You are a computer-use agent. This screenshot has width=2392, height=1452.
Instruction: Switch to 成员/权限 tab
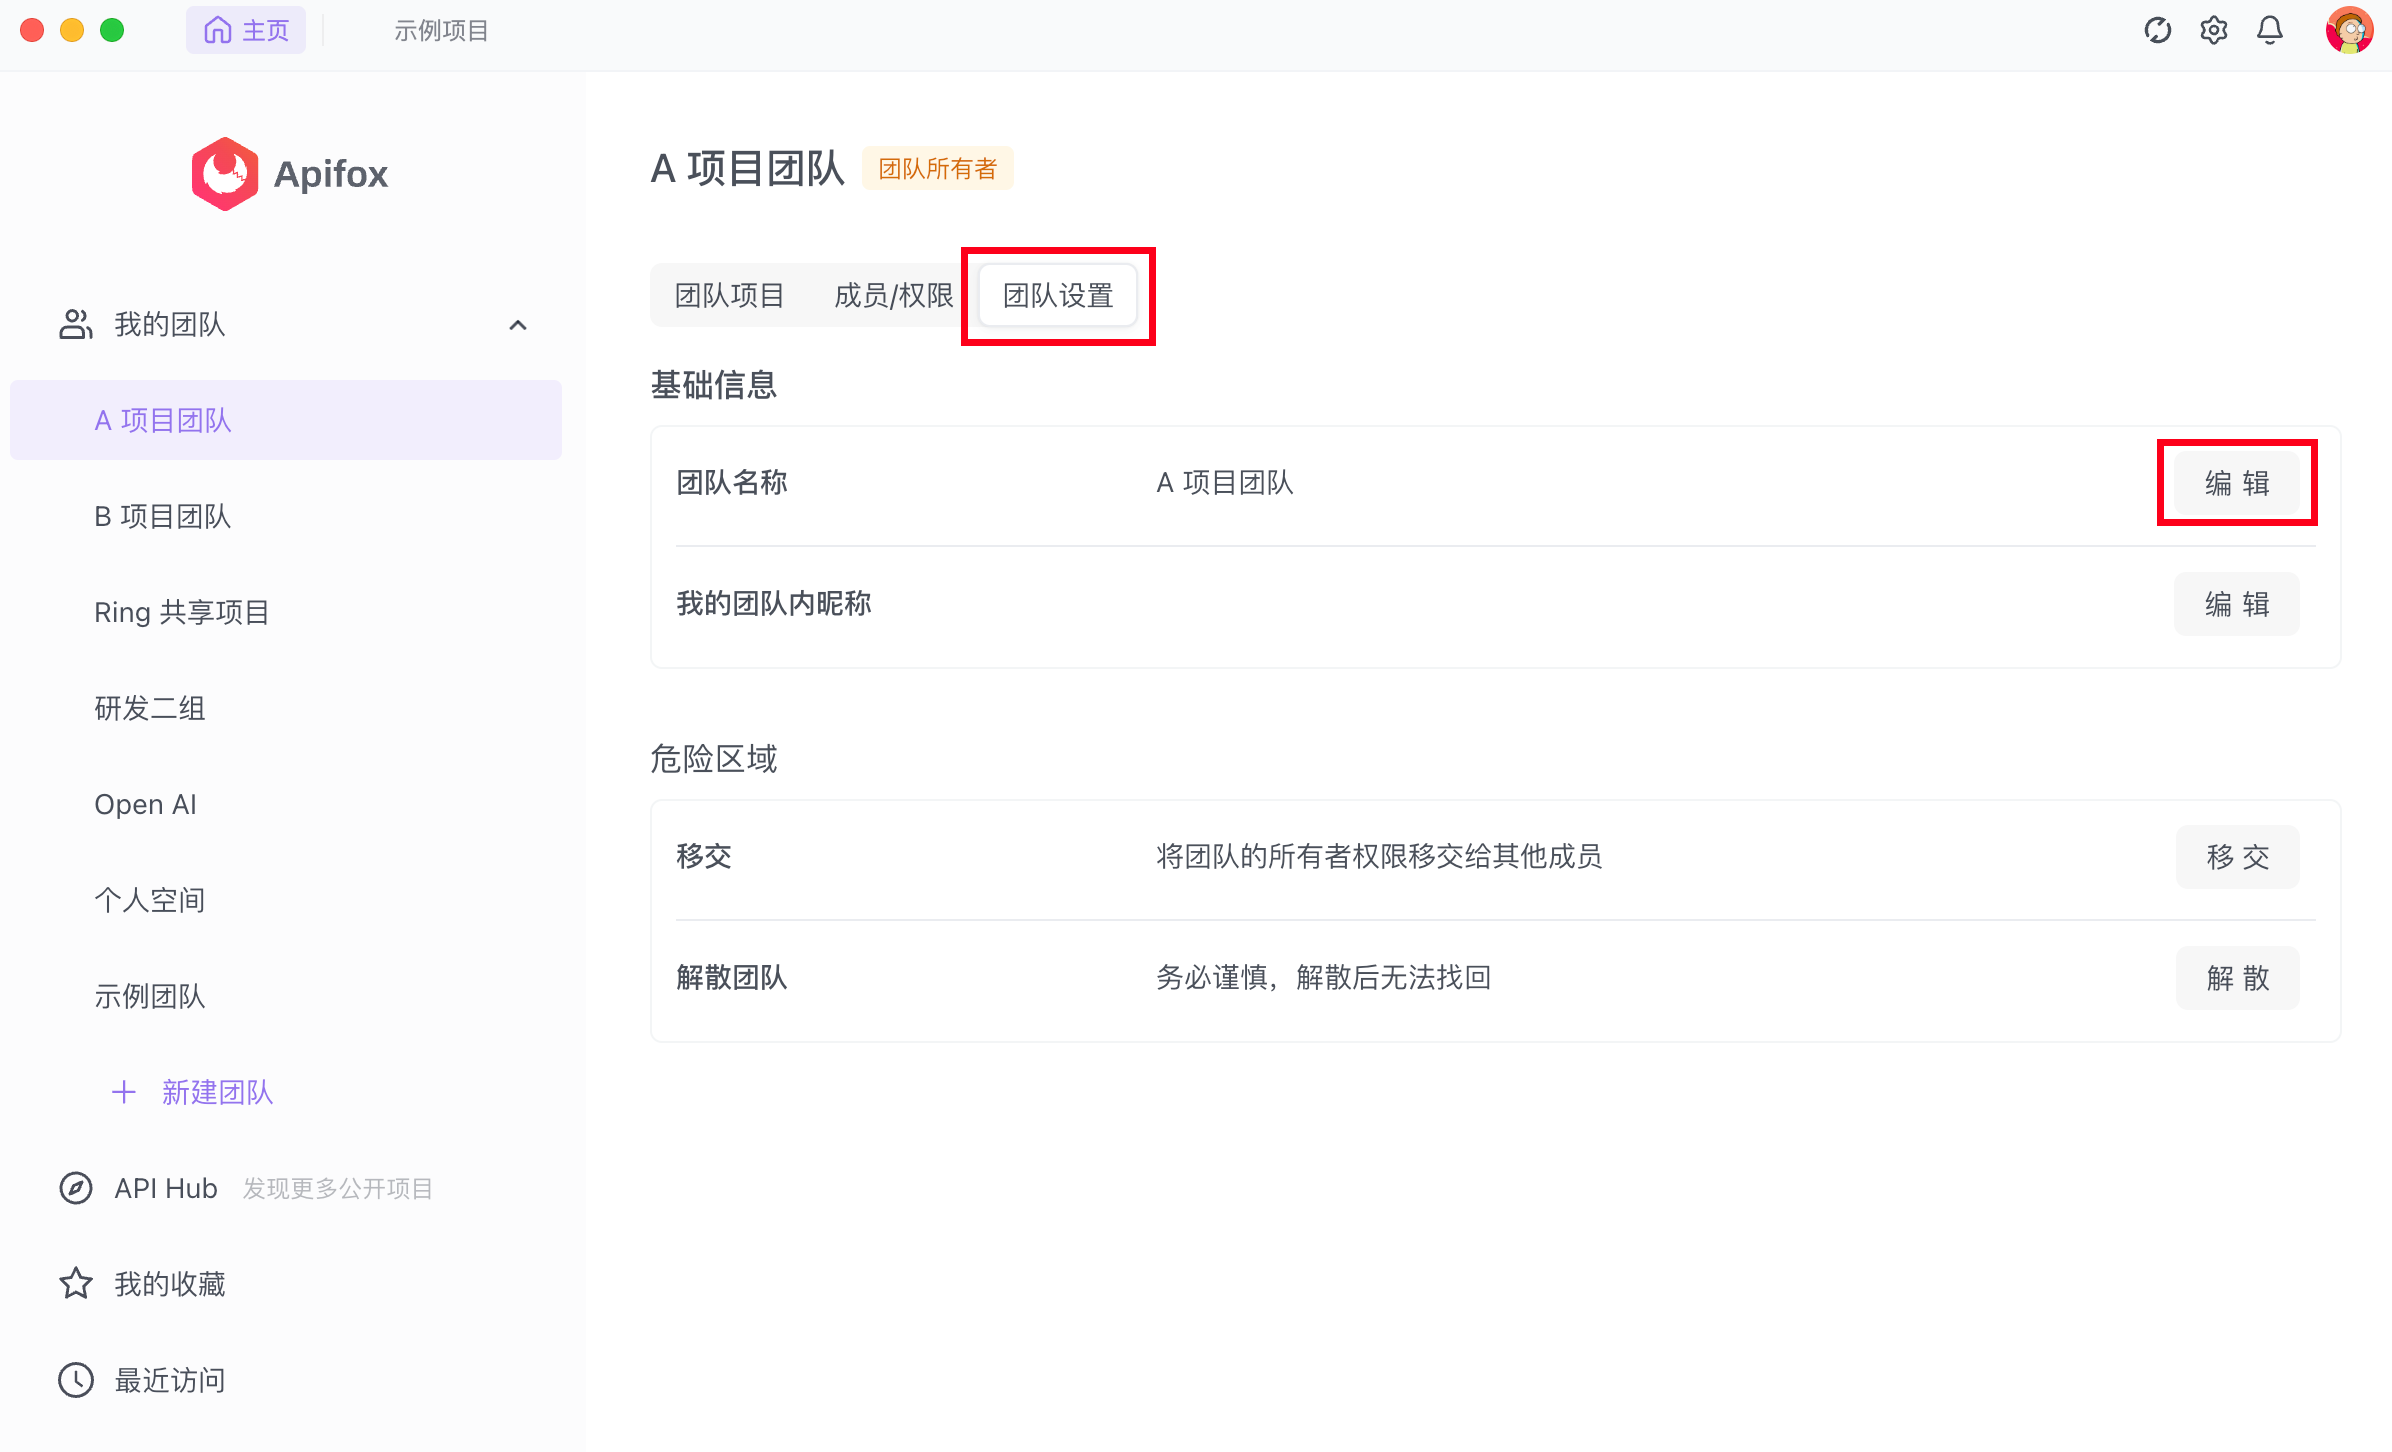[893, 296]
